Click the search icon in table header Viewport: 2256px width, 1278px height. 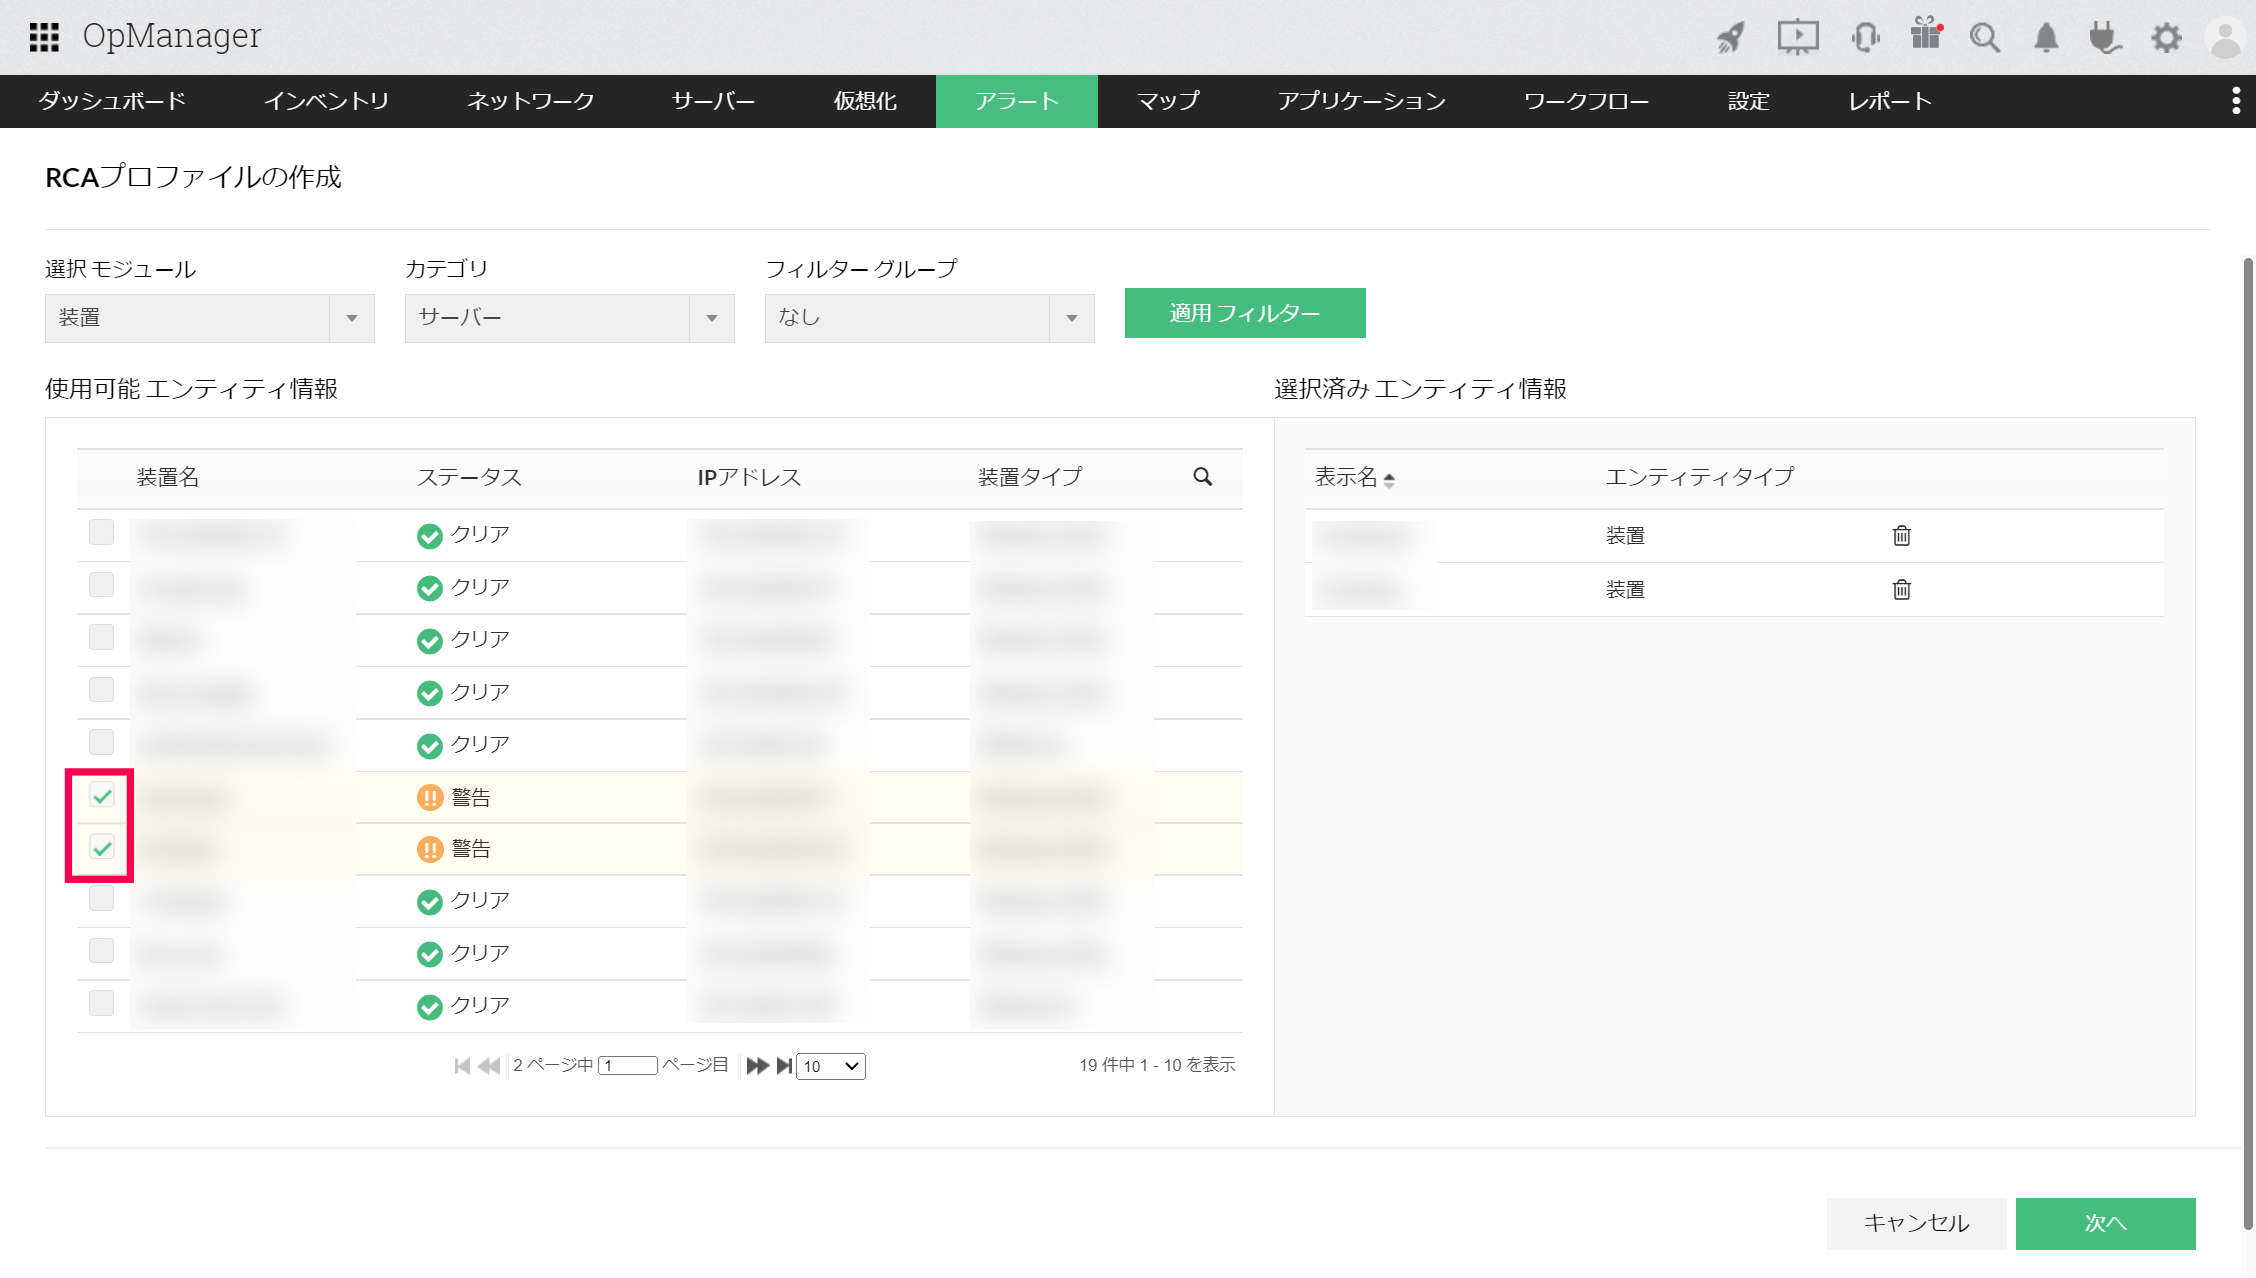[x=1202, y=477]
